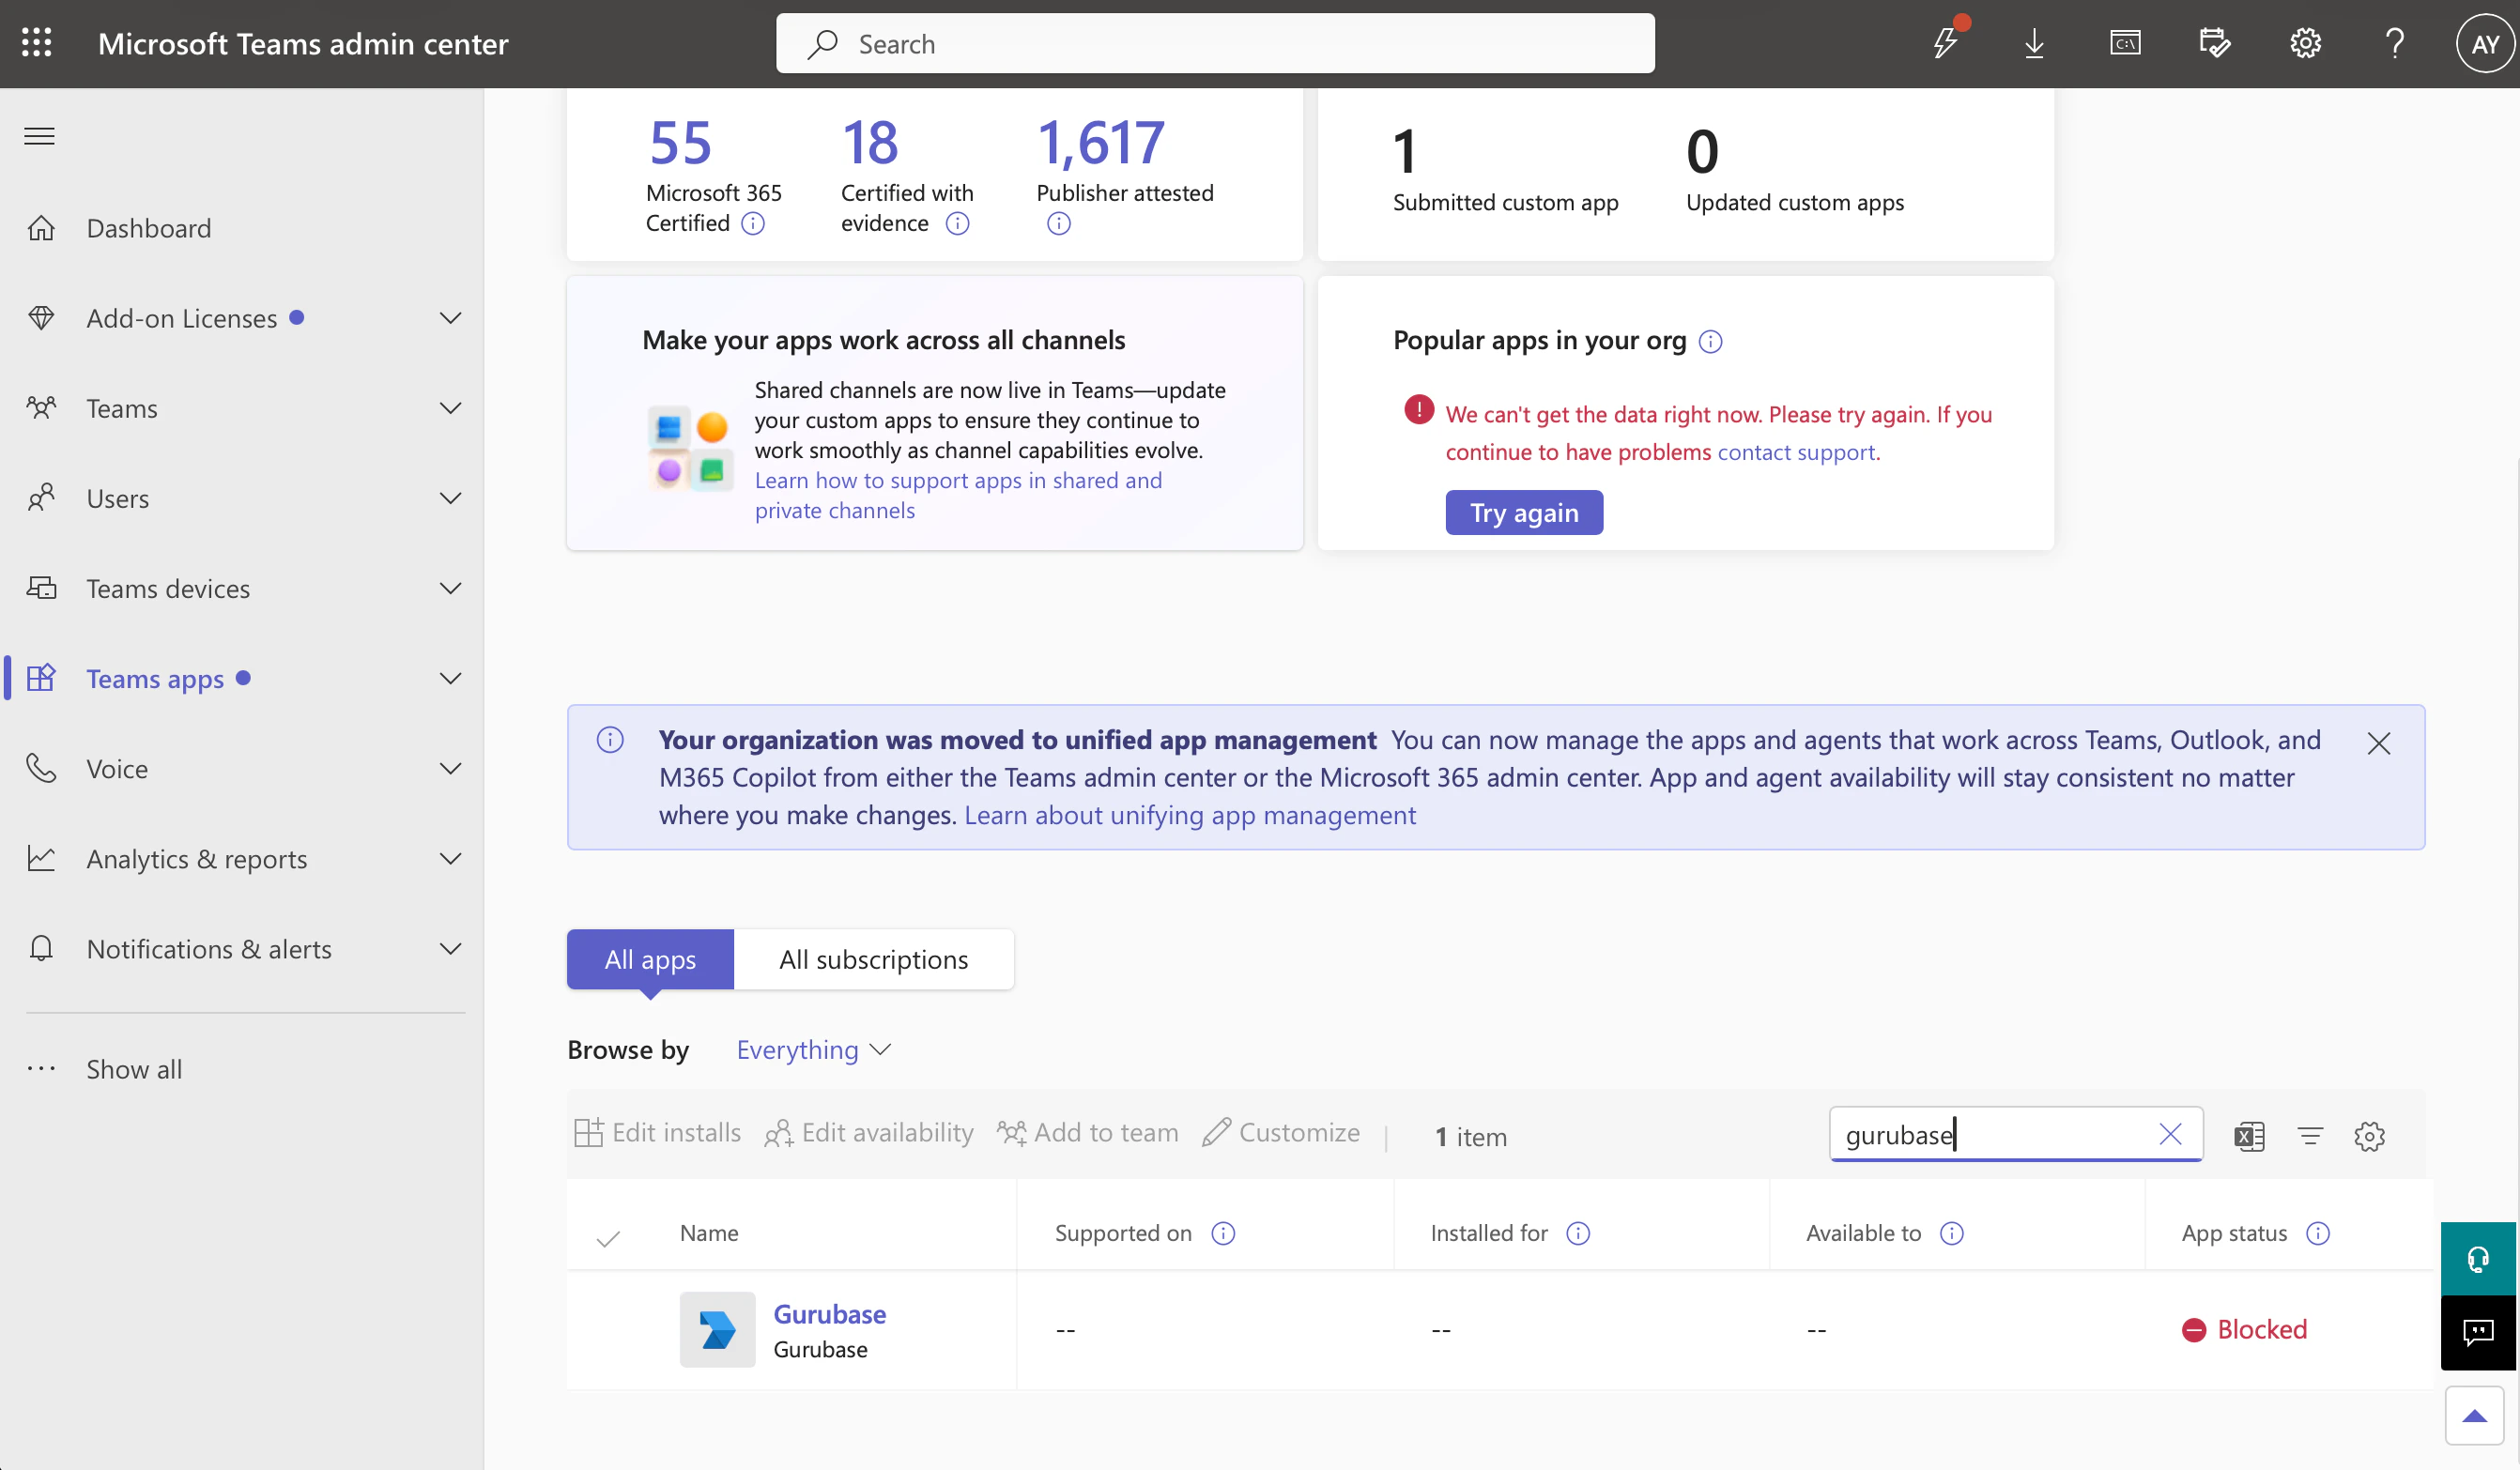Screen dimensions: 2520x1470
Task: Click the Microsoft Teams admin center title
Action: tap(303, 43)
